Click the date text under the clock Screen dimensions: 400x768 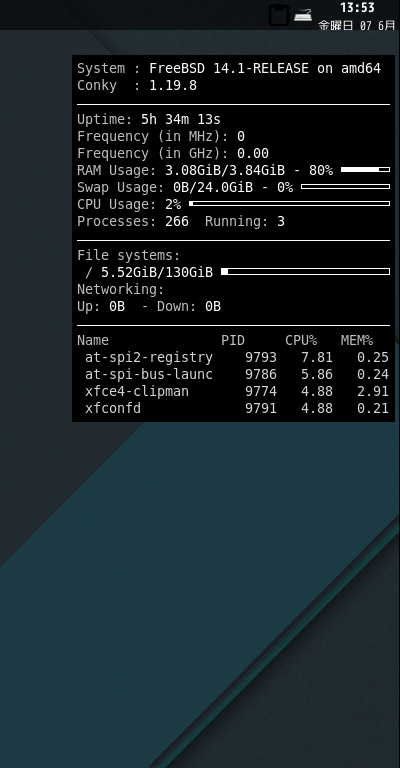click(356, 25)
